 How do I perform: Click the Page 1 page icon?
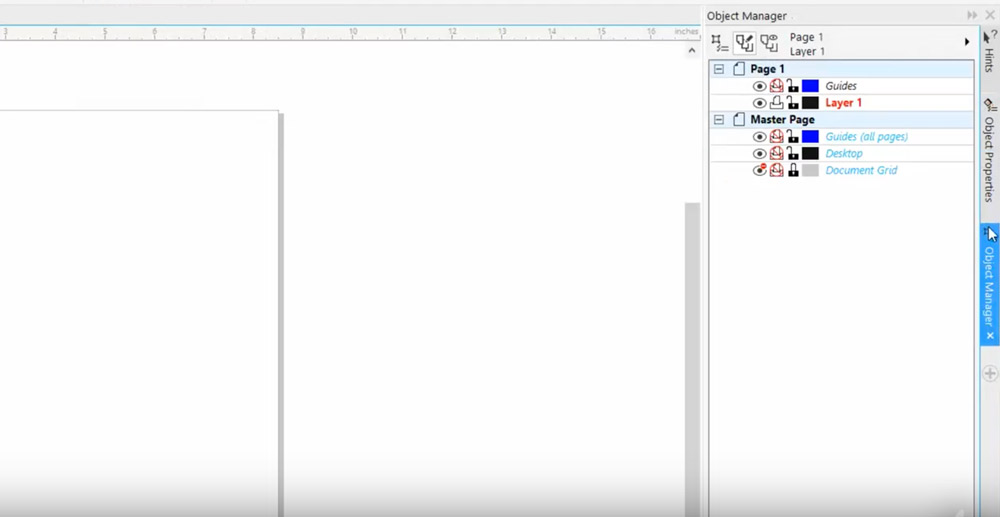click(739, 69)
